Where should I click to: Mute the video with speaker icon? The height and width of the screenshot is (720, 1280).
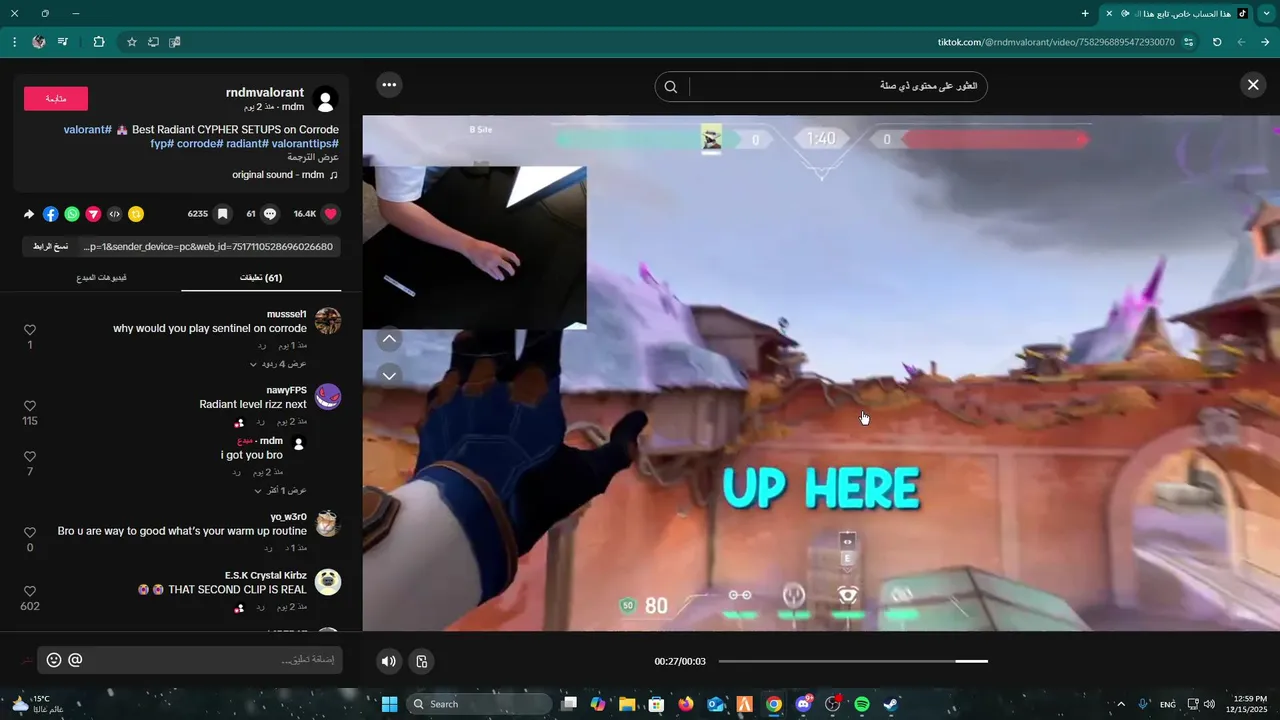pos(389,661)
